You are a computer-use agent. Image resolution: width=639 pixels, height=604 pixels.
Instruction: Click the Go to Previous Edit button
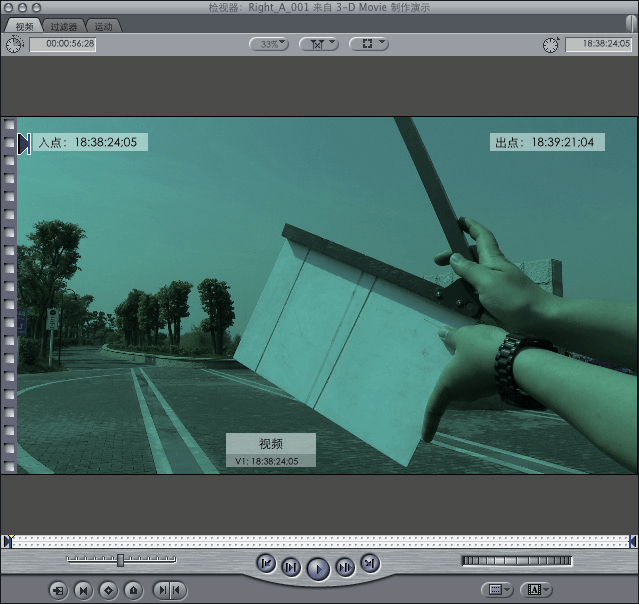pyautogui.click(x=266, y=563)
